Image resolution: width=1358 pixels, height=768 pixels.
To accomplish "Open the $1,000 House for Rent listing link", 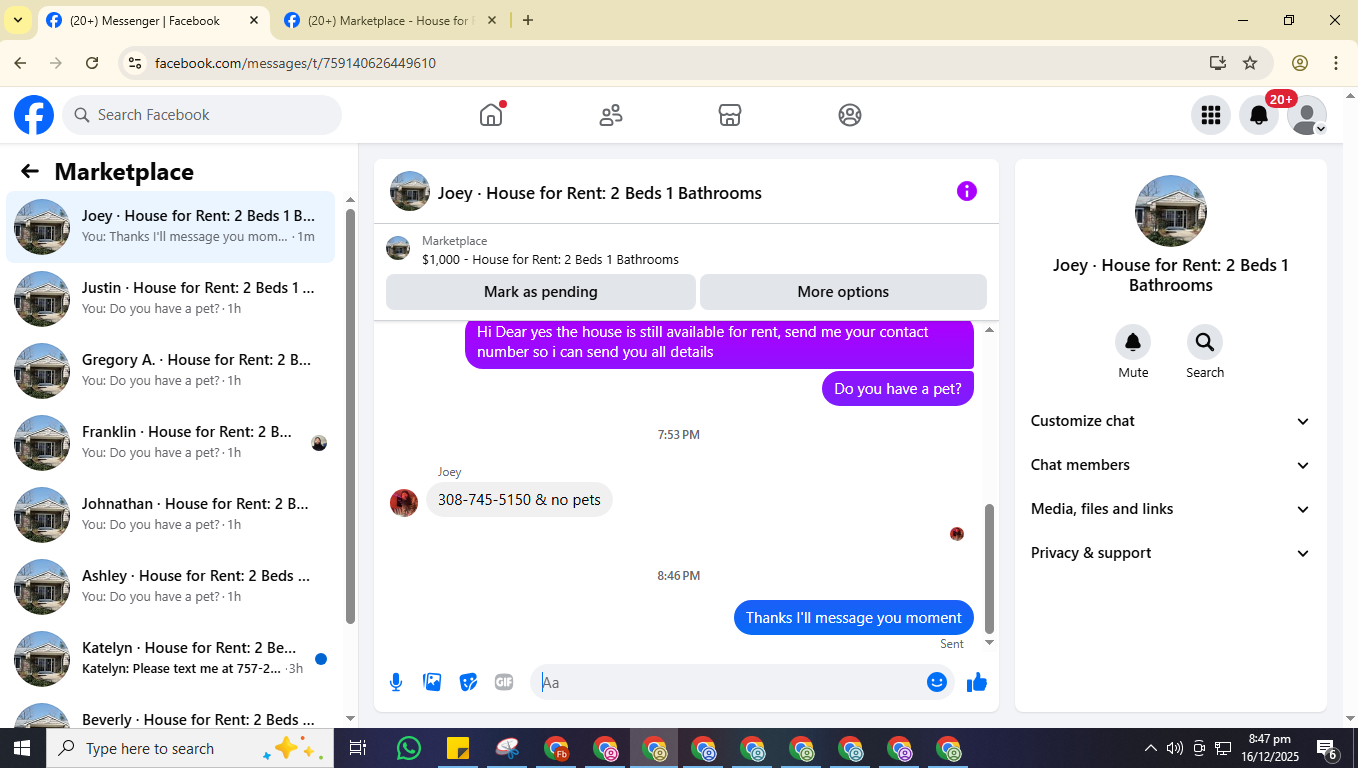I will point(550,259).
